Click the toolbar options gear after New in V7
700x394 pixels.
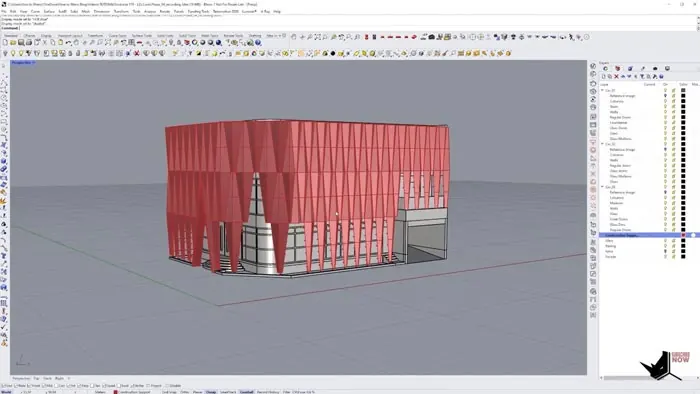click(x=283, y=35)
